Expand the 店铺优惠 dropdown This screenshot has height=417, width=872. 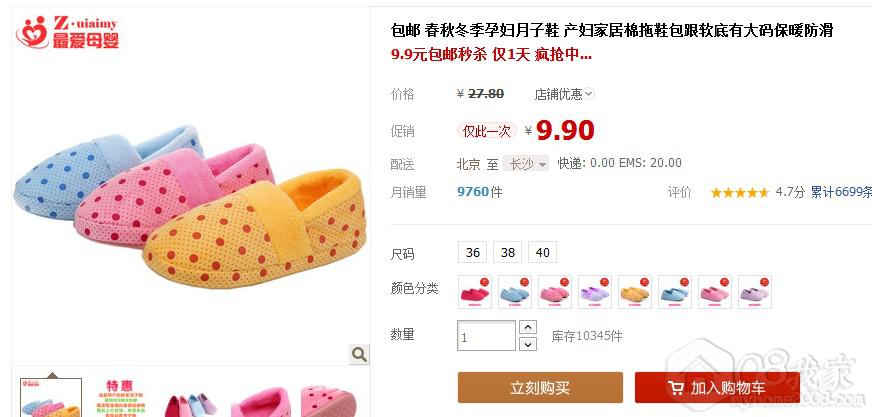(564, 94)
